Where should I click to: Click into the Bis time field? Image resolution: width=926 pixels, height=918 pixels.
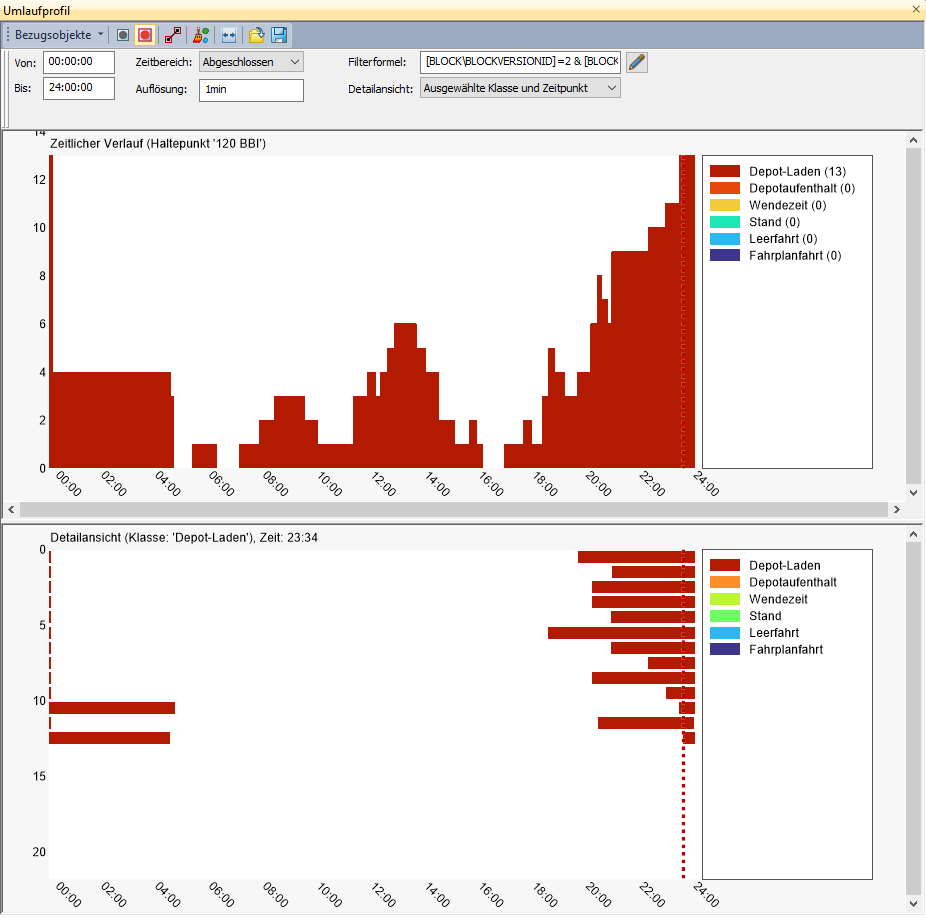pos(80,88)
